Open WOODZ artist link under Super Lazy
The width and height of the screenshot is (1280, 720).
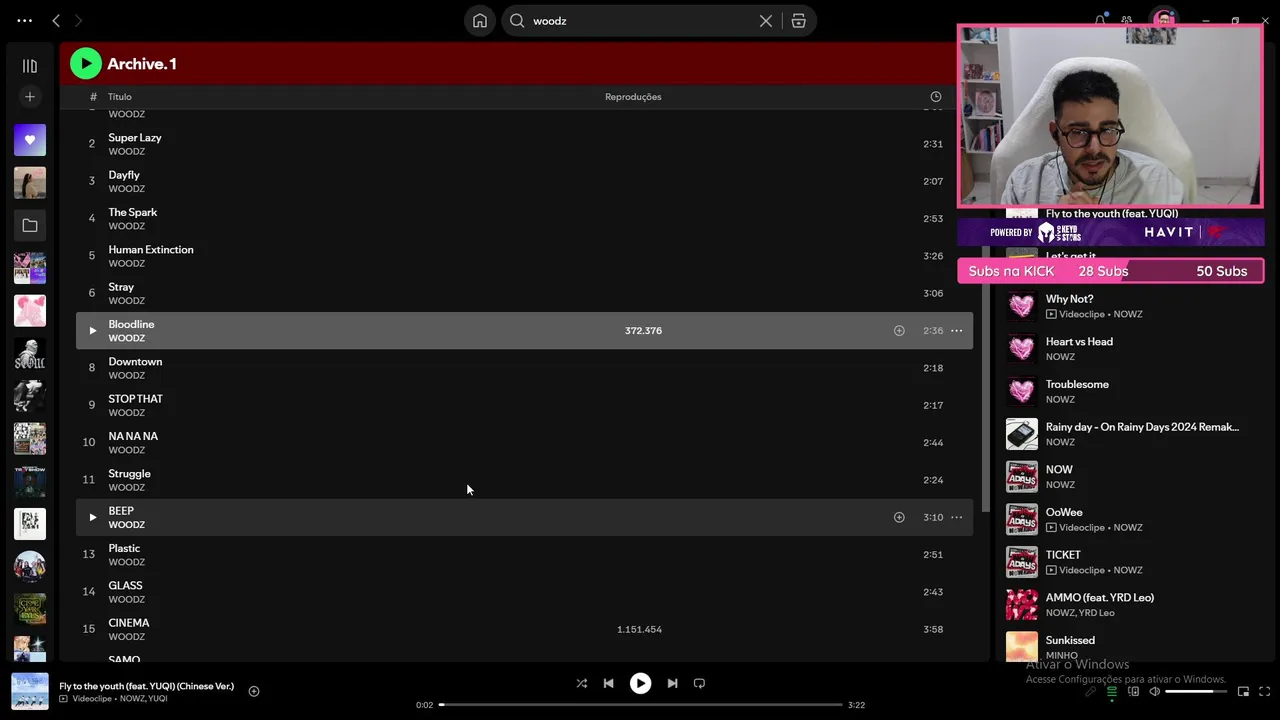pyautogui.click(x=127, y=152)
